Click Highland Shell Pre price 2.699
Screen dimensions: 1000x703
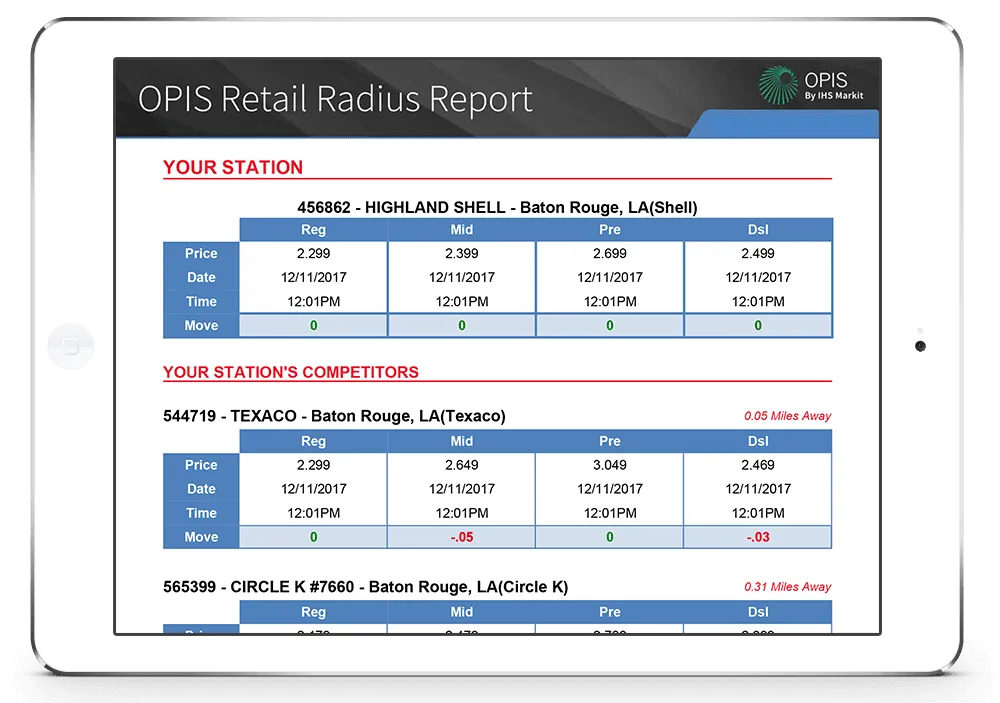coord(610,253)
